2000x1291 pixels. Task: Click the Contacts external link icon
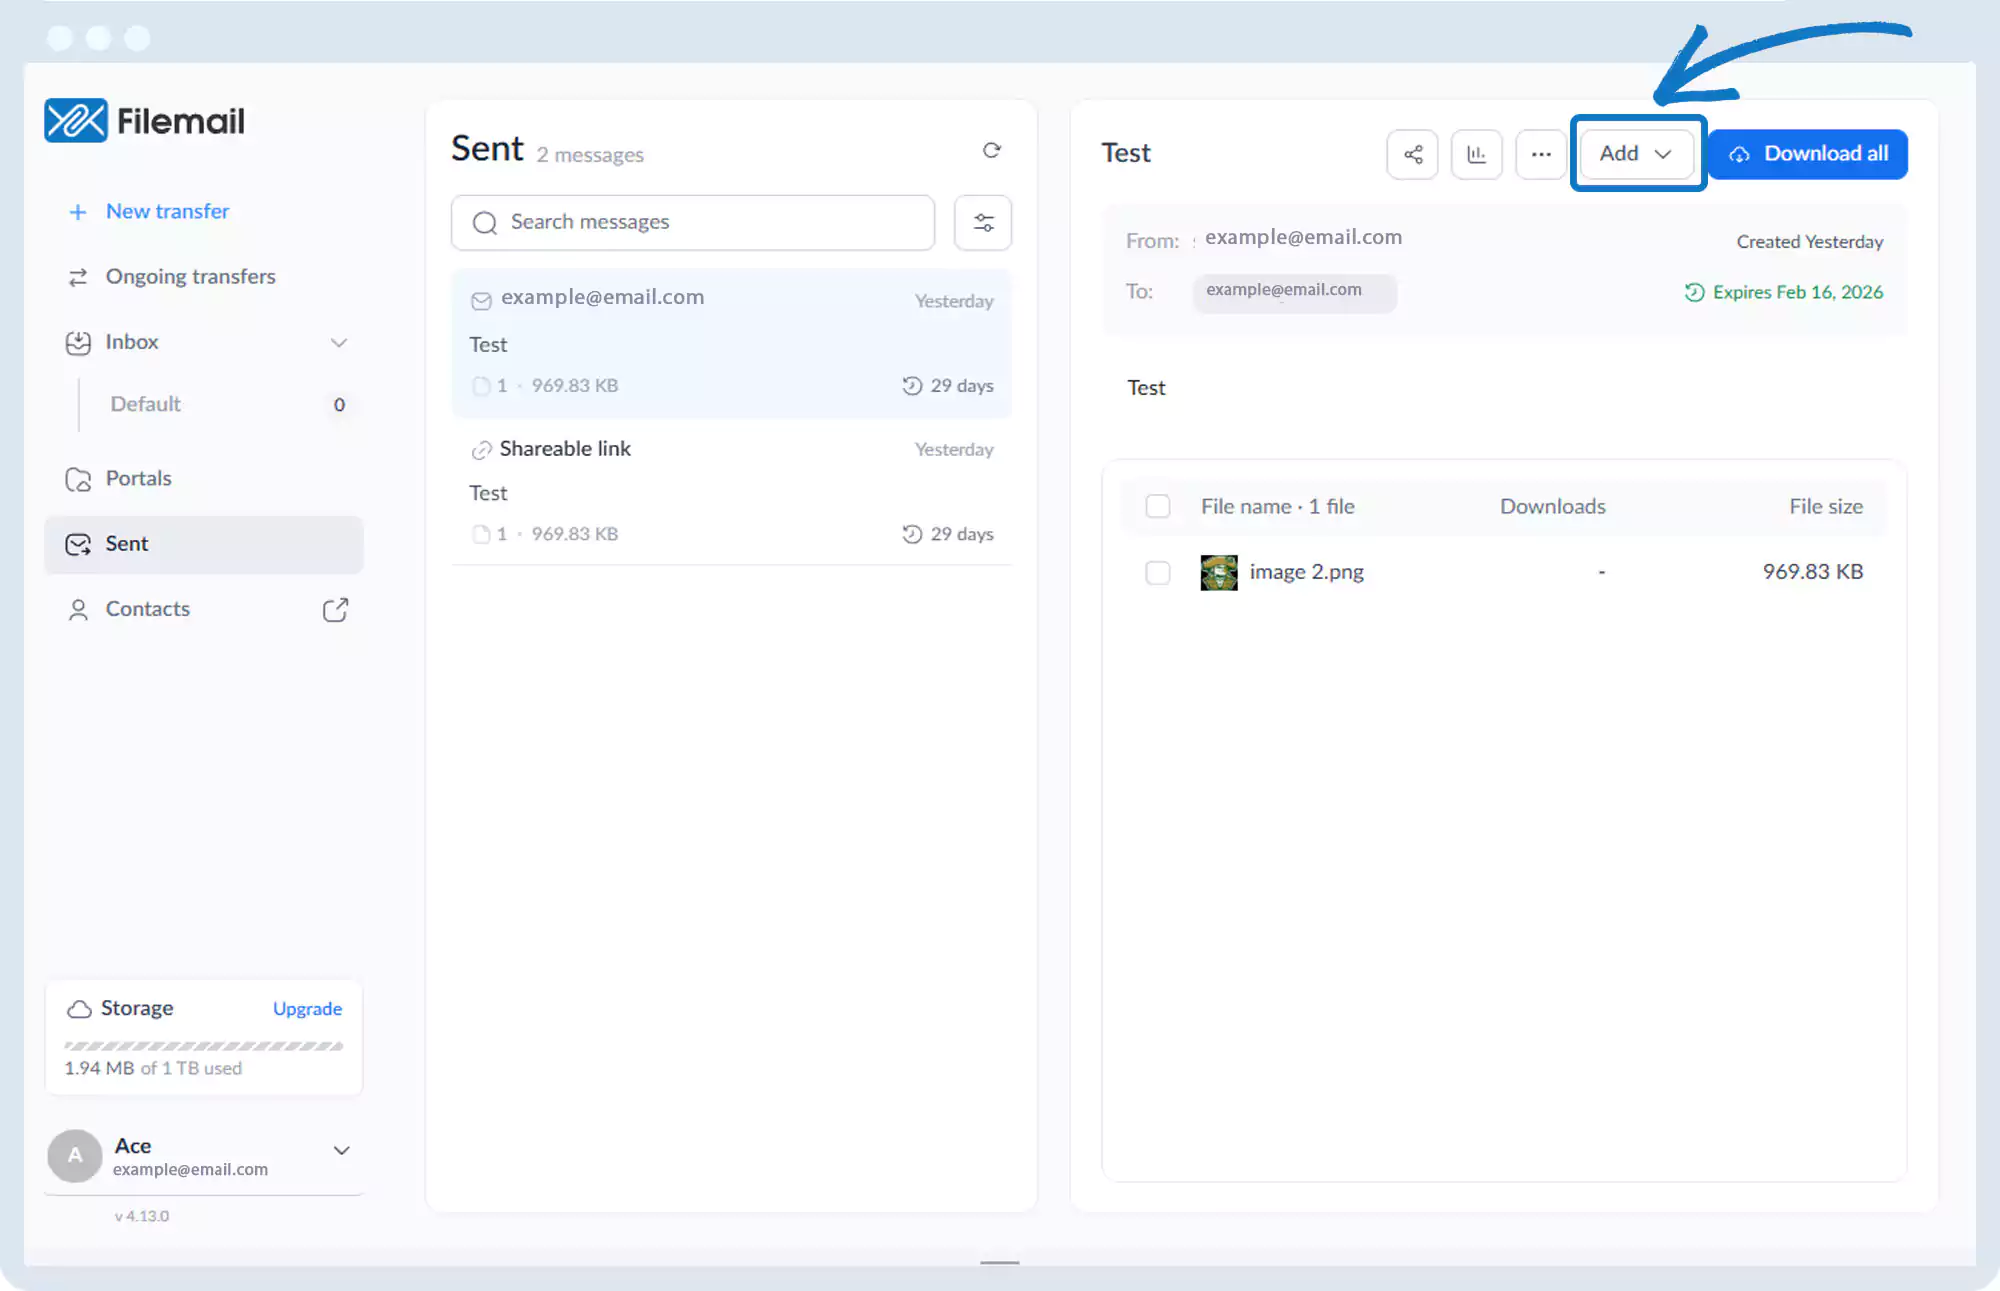tap(335, 610)
